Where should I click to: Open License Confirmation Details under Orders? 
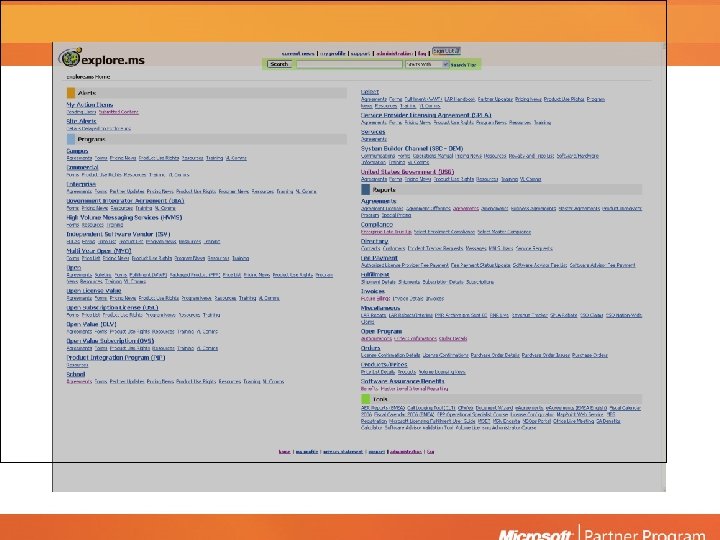coord(390,355)
